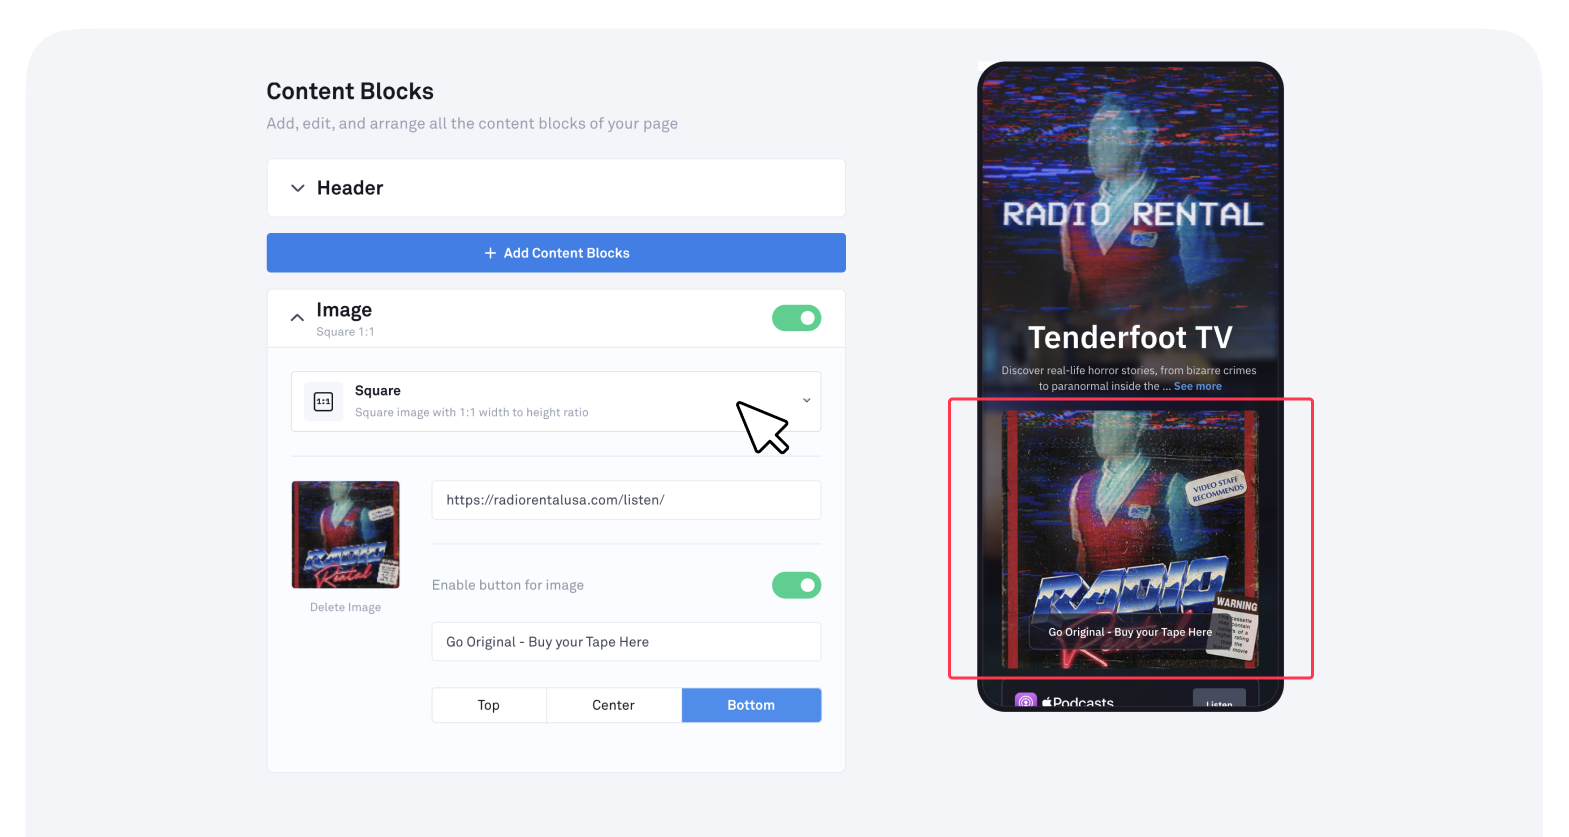
Task: Open the Square image ratio dropdown
Action: pos(556,401)
